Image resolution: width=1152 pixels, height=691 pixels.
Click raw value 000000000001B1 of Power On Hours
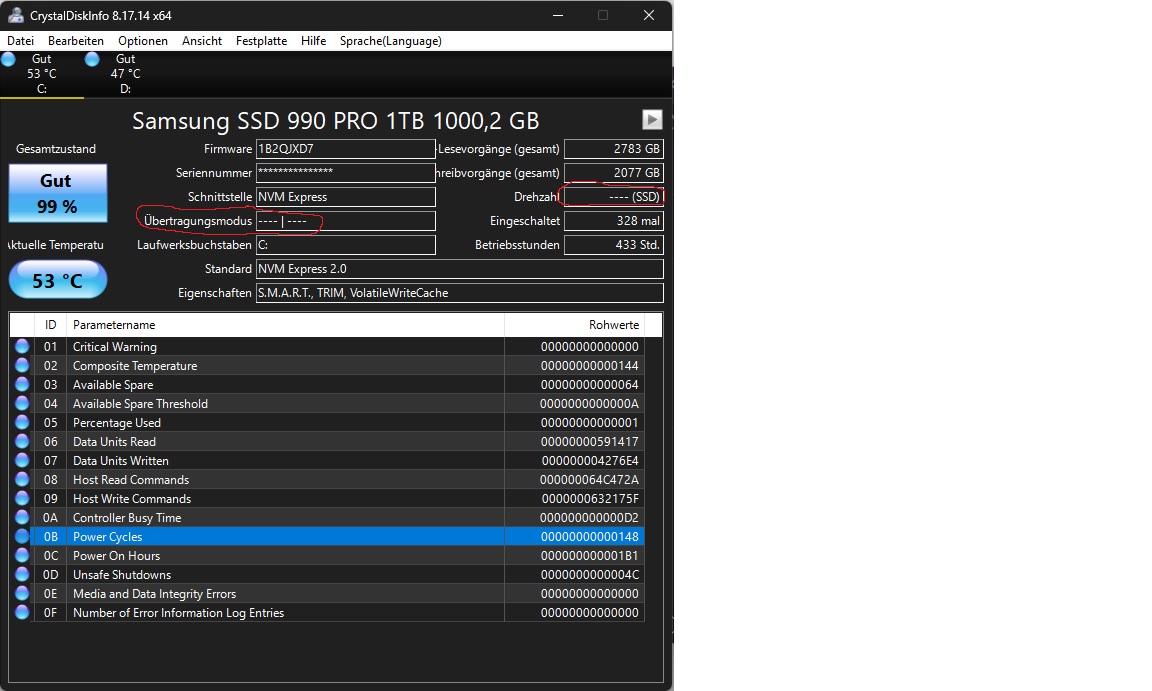tap(589, 556)
